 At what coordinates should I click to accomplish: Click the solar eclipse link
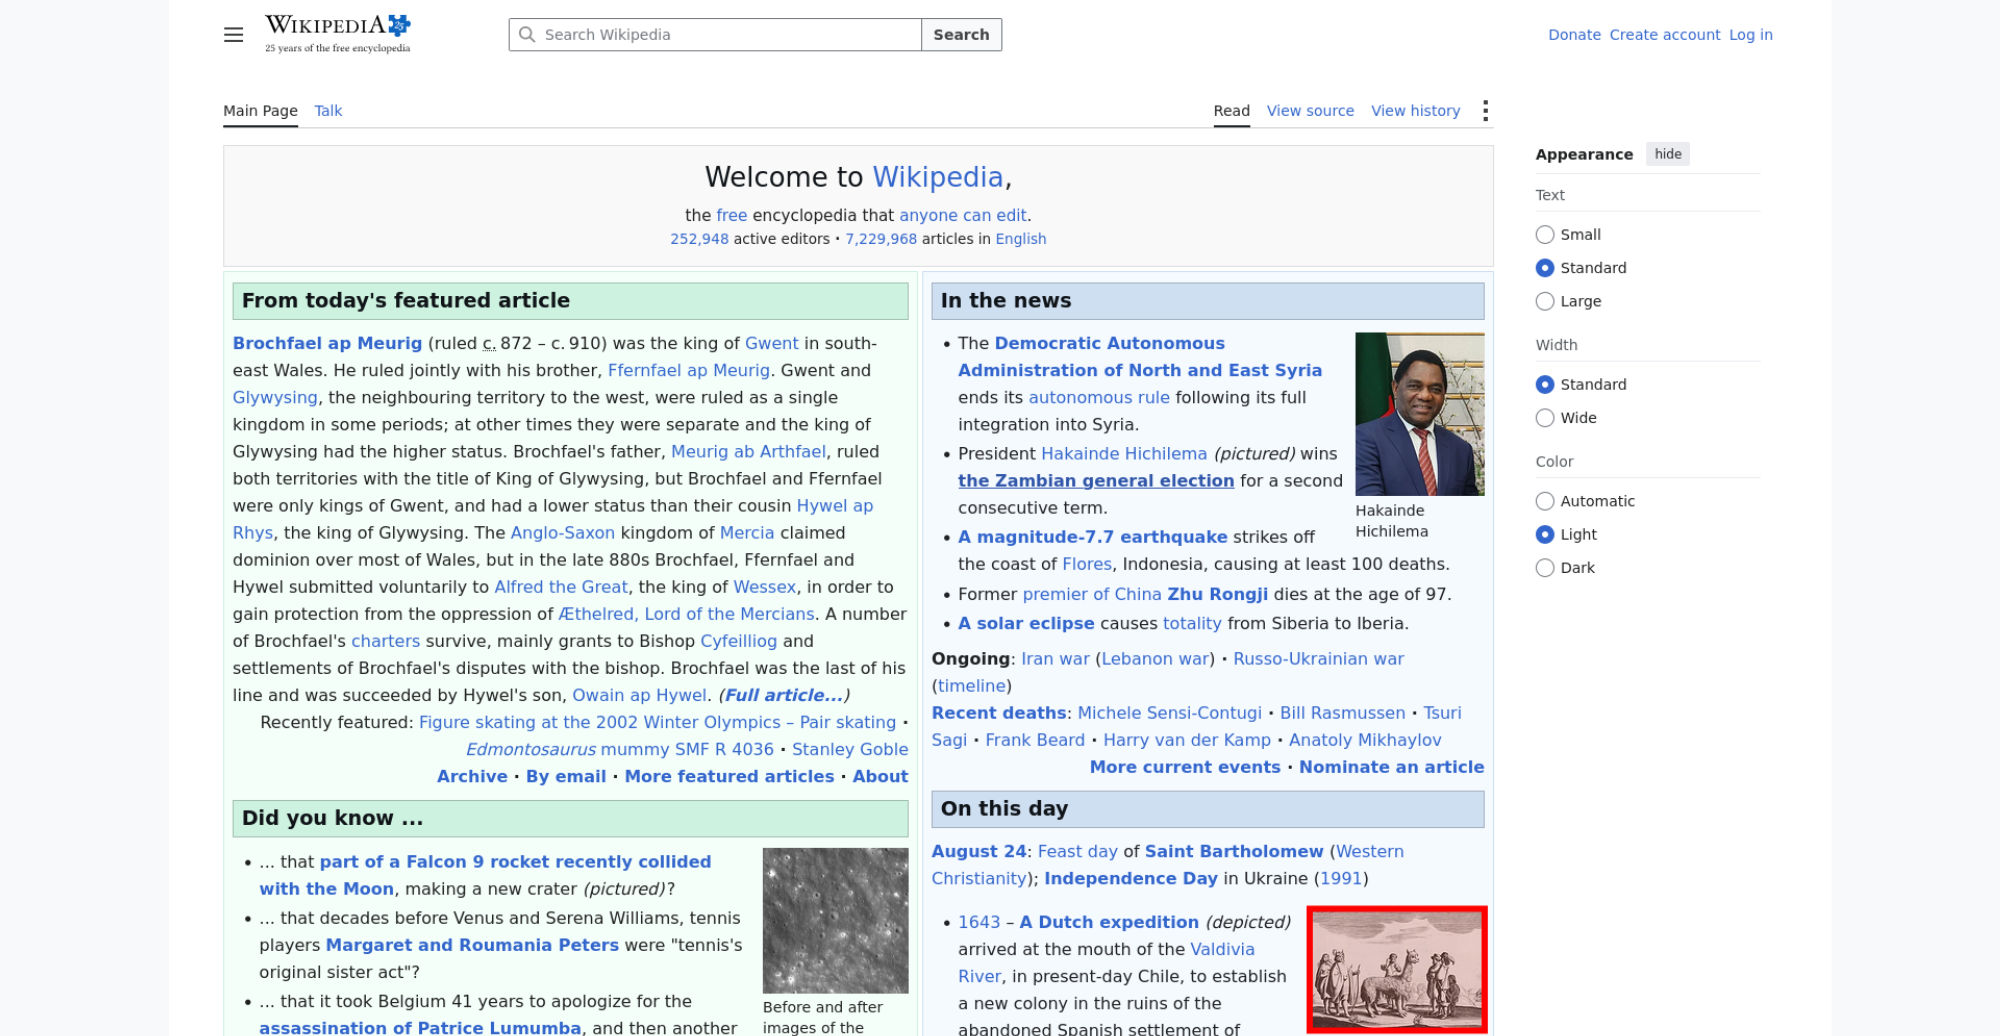point(1026,623)
